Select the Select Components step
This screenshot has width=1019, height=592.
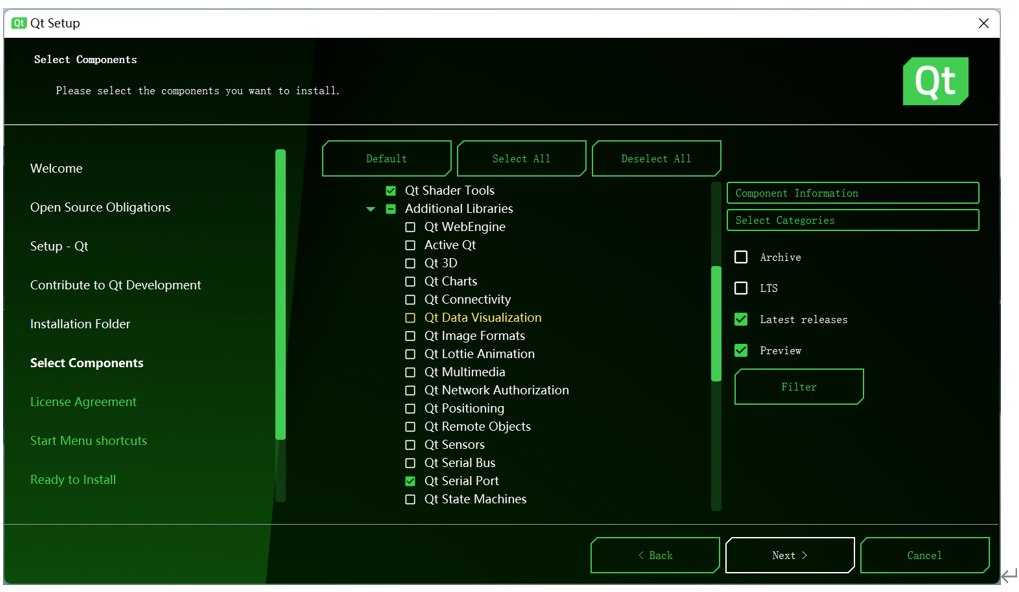[86, 363]
